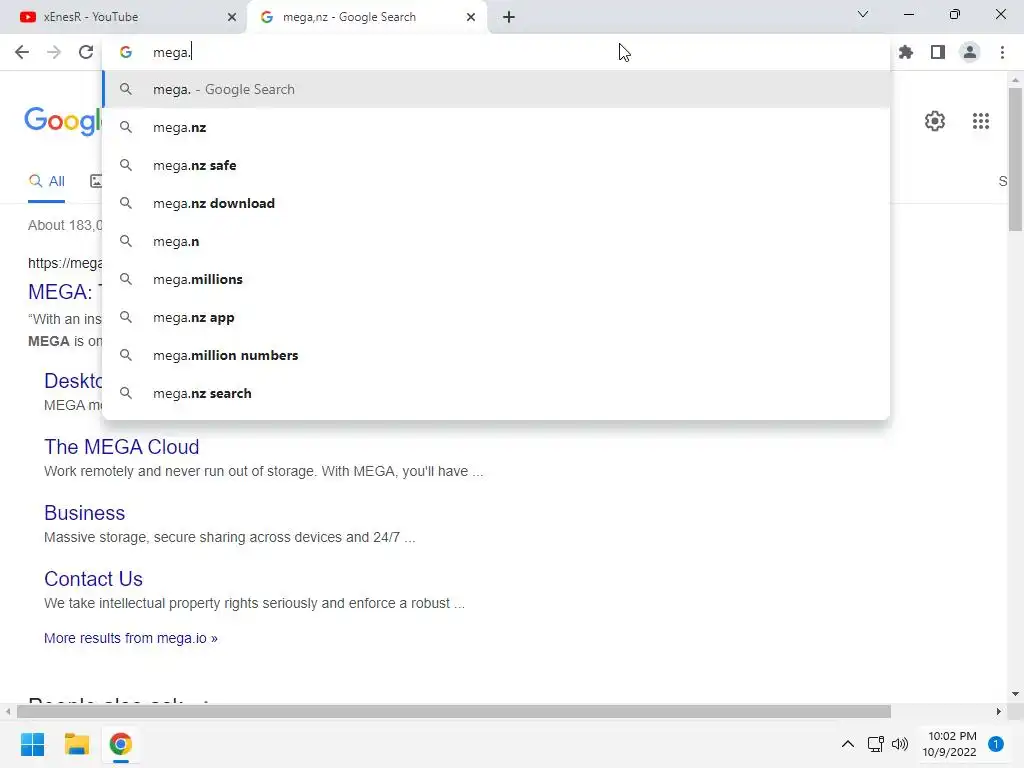
Task: Open the tab search chevron
Action: click(x=863, y=14)
